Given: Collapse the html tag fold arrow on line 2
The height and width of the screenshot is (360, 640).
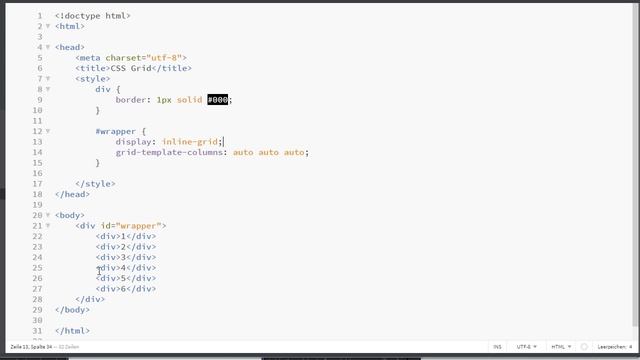Looking at the screenshot, I should [x=48, y=26].
